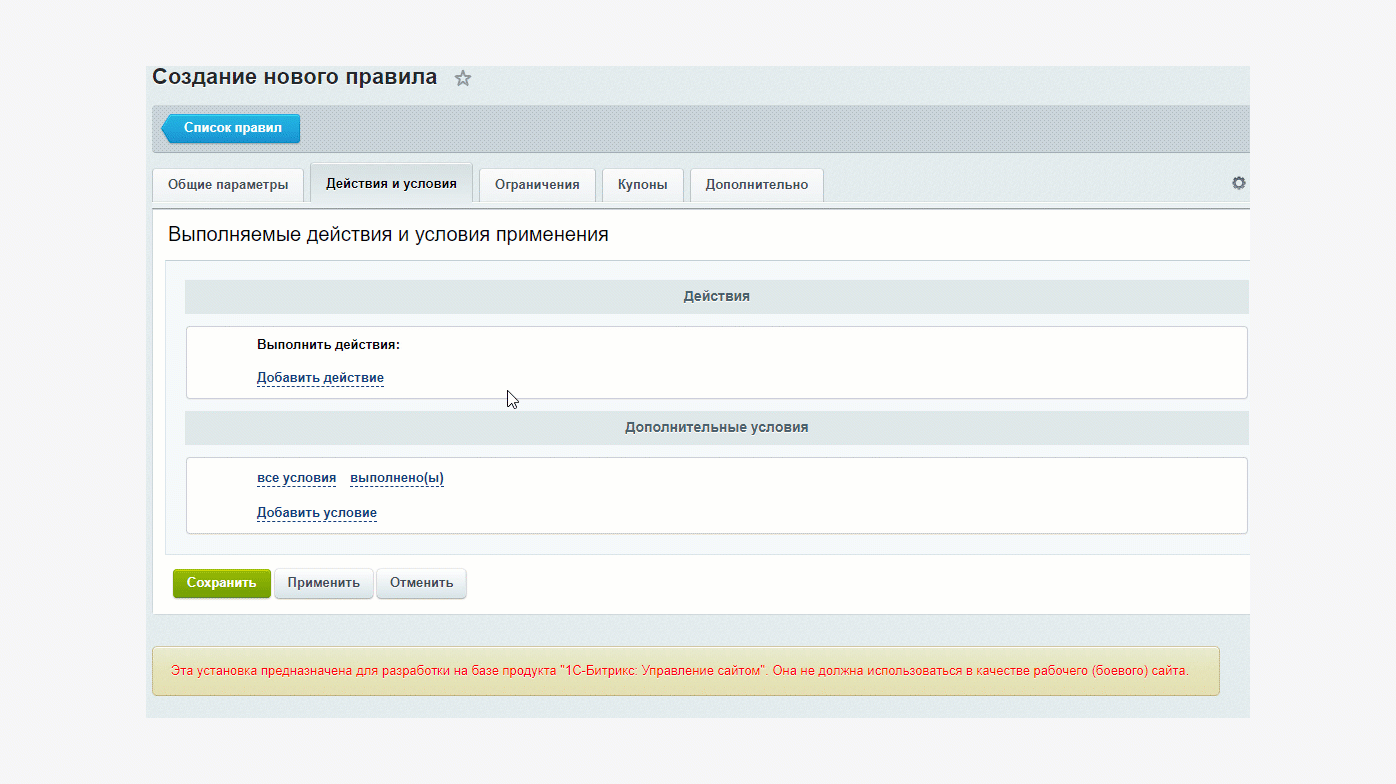Click the Создание нового правила page title
Image resolution: width=1396 pixels, height=784 pixels.
[x=294, y=77]
